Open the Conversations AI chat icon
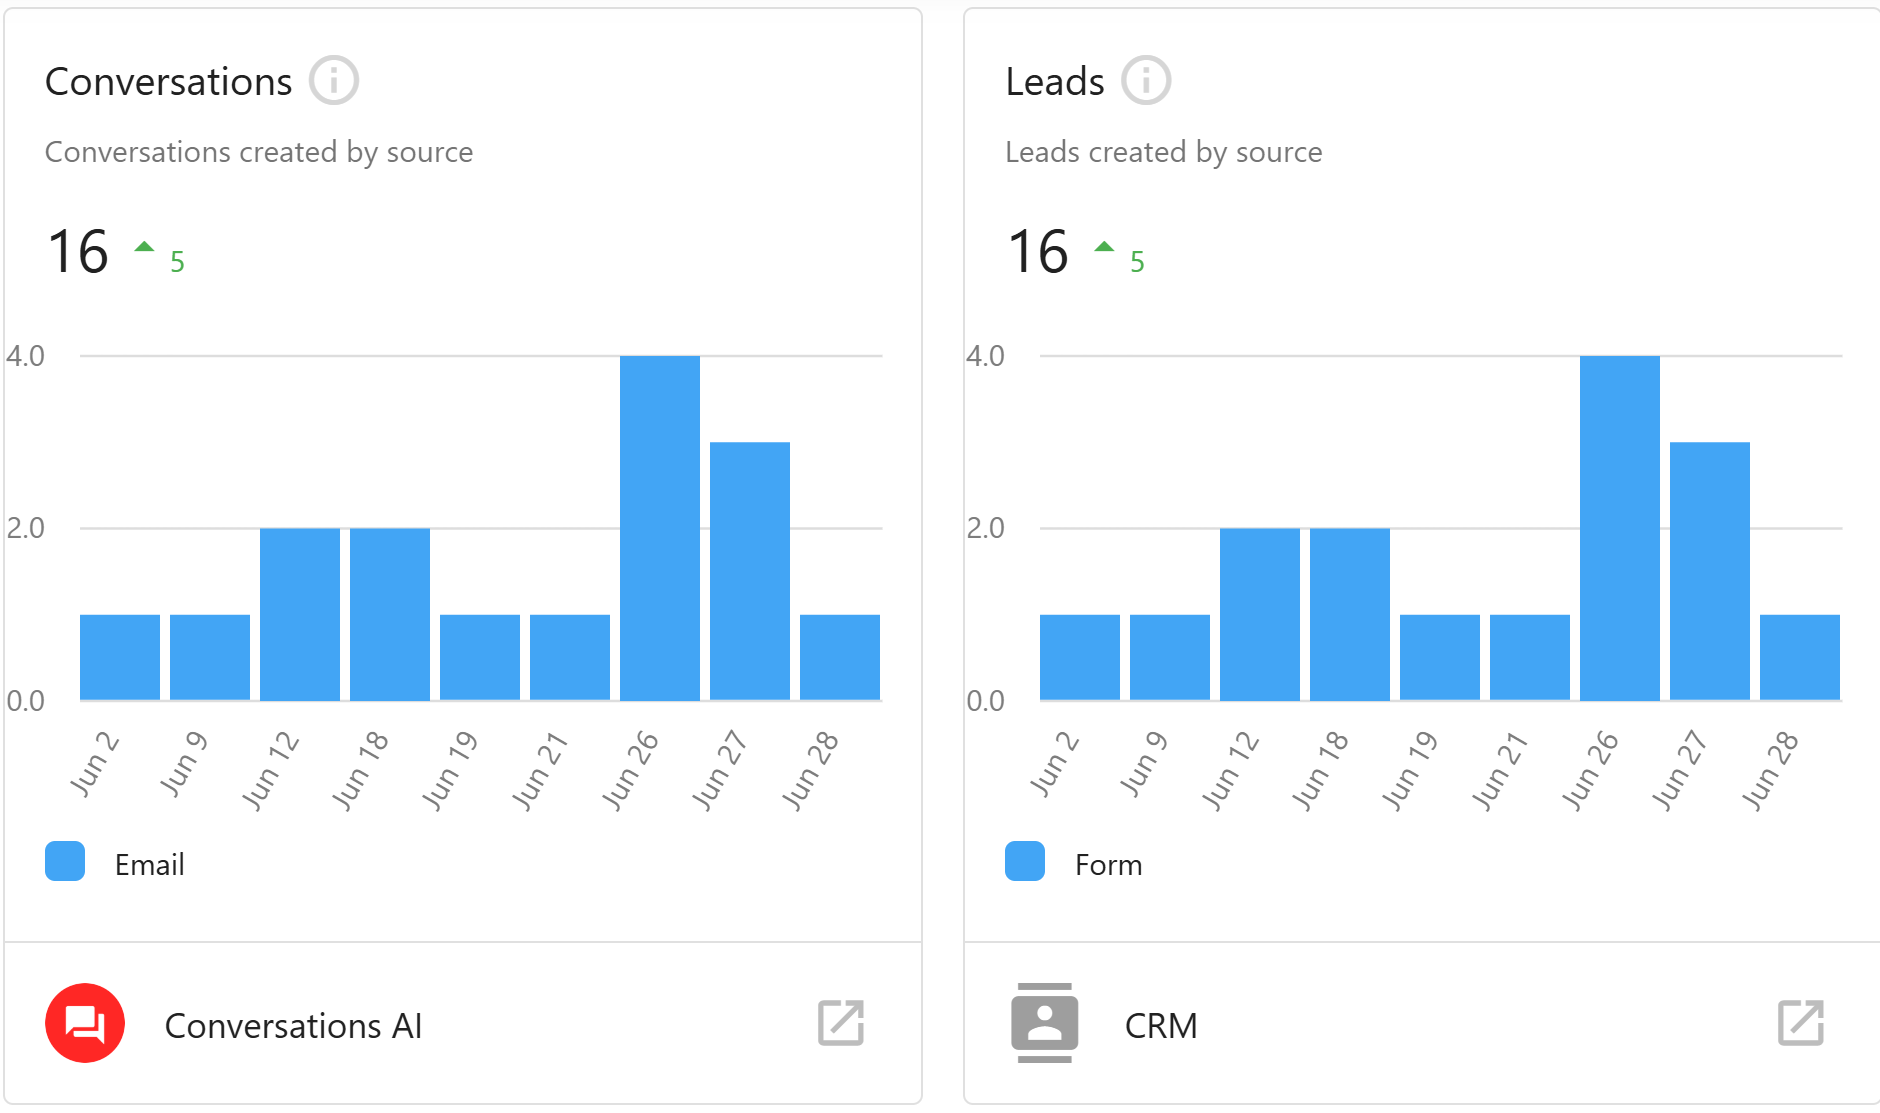The height and width of the screenshot is (1113, 1880). tap(85, 1024)
